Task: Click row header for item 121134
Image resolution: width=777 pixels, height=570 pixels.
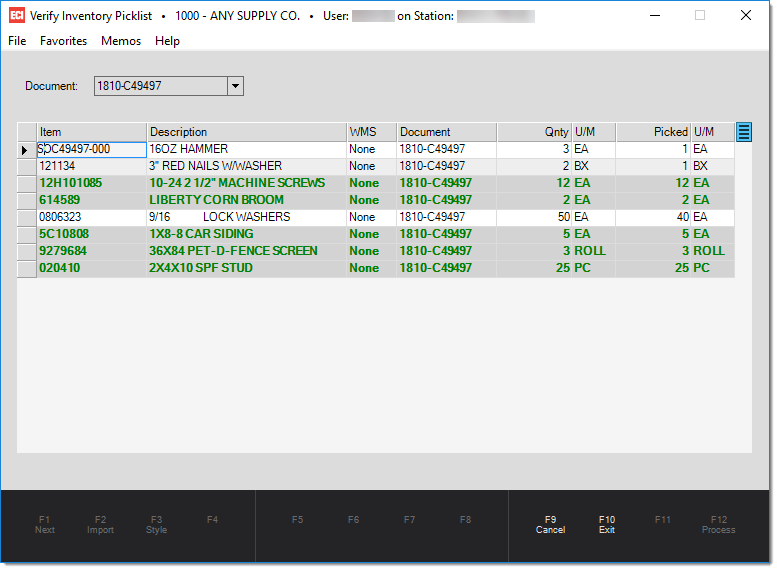Action: [27, 167]
